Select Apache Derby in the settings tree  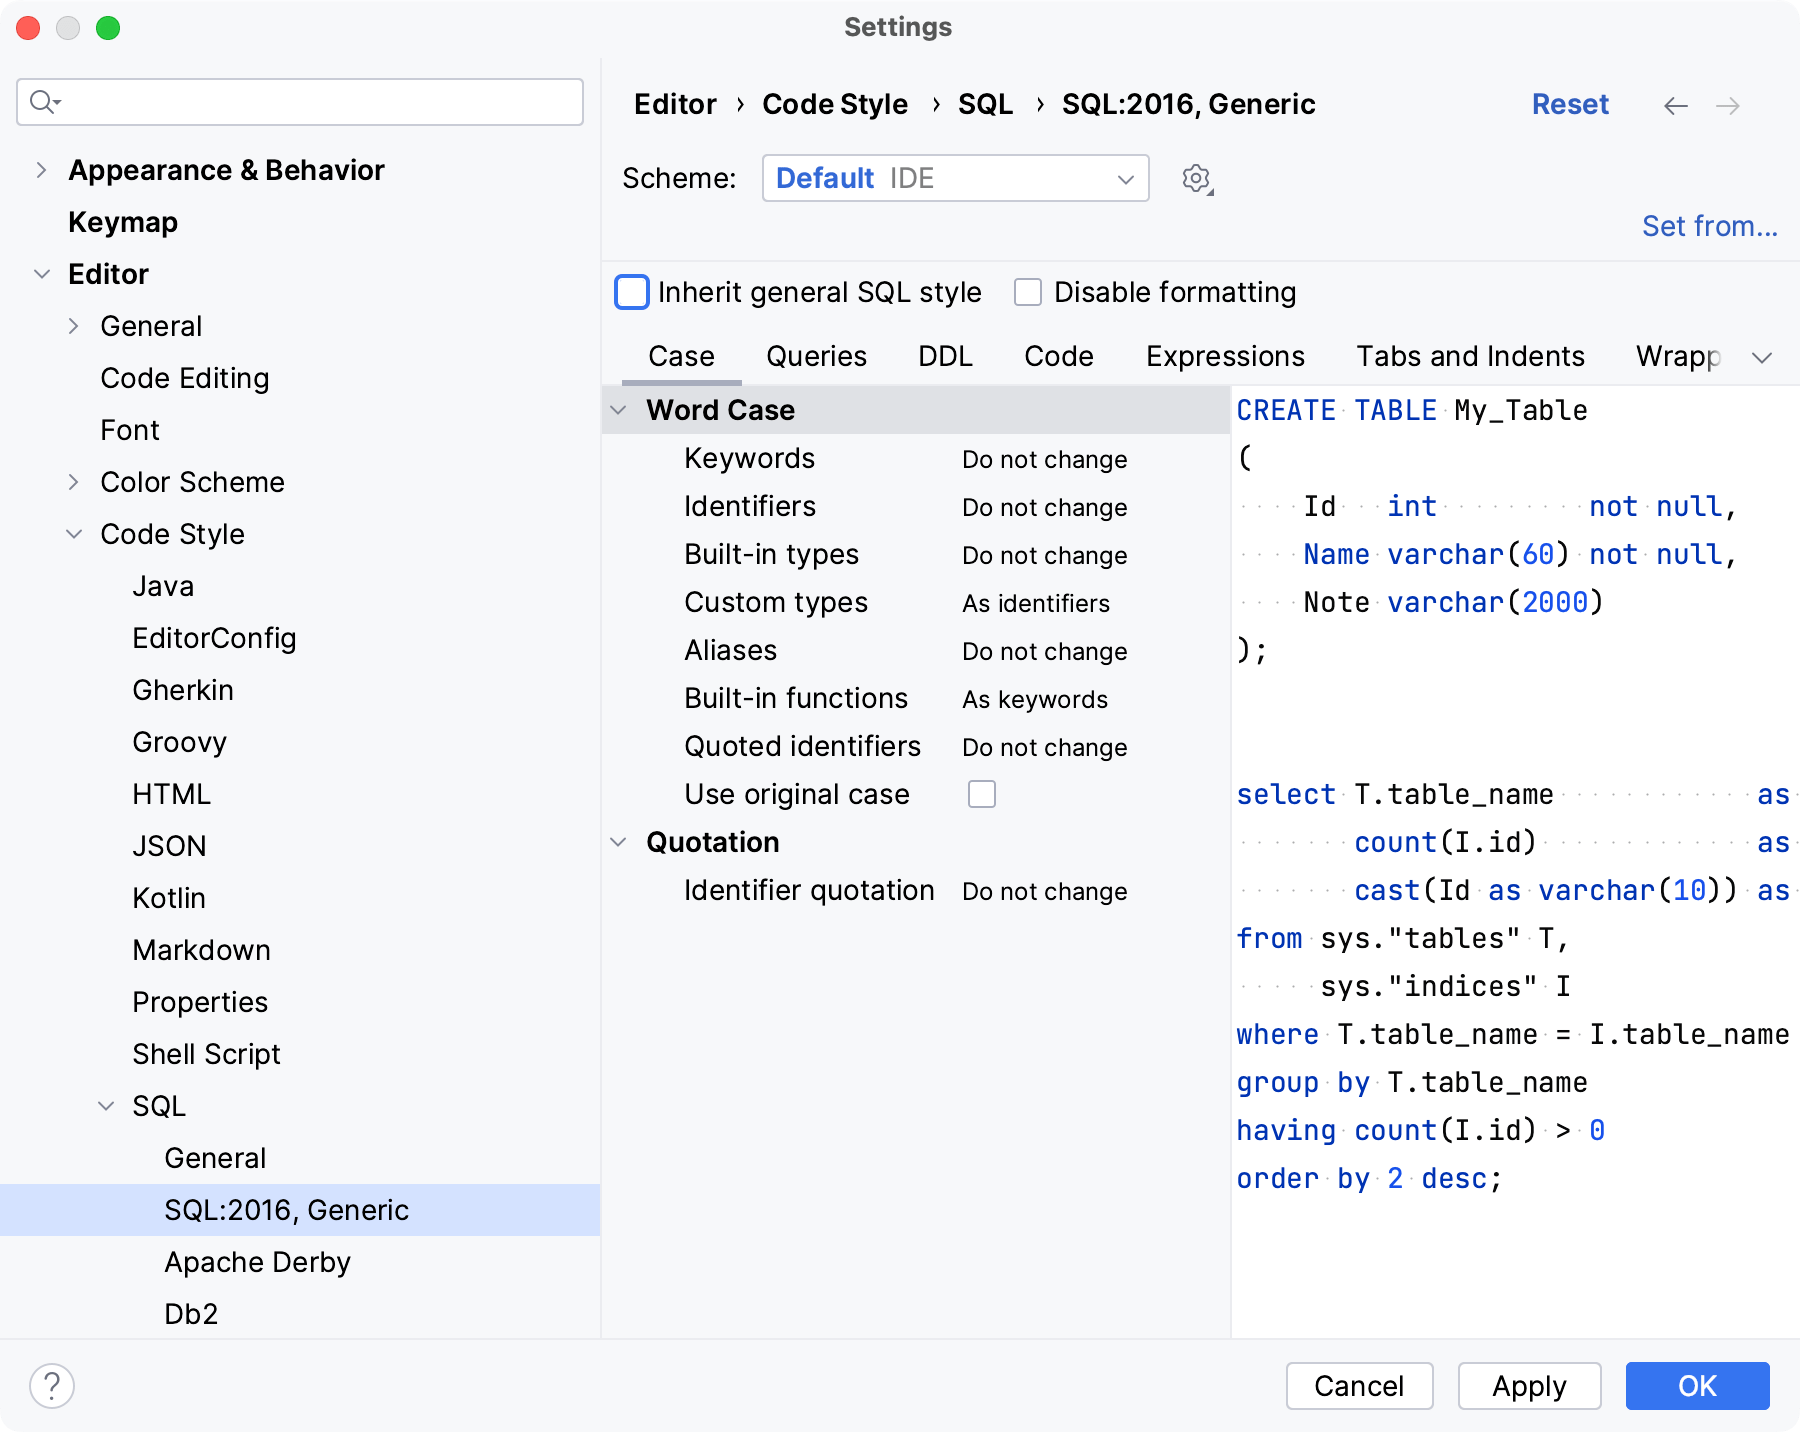click(x=257, y=1262)
